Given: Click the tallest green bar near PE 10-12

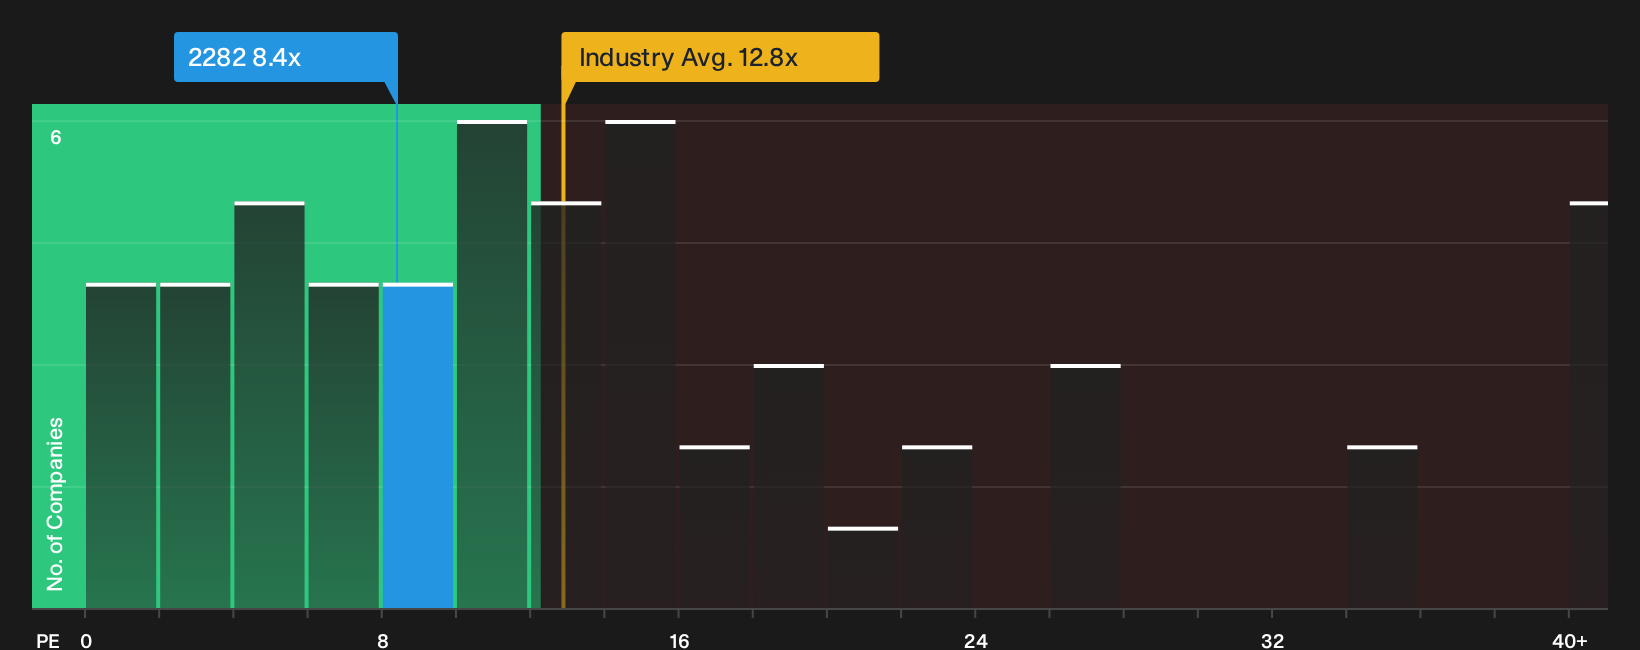Looking at the screenshot, I should point(492,365).
